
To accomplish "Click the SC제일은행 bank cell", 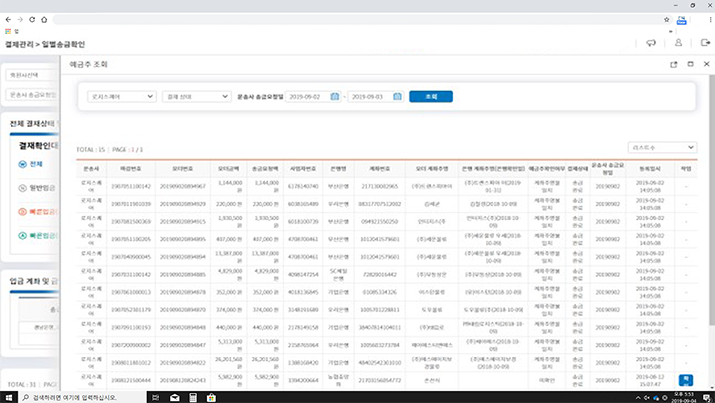I will [338, 274].
